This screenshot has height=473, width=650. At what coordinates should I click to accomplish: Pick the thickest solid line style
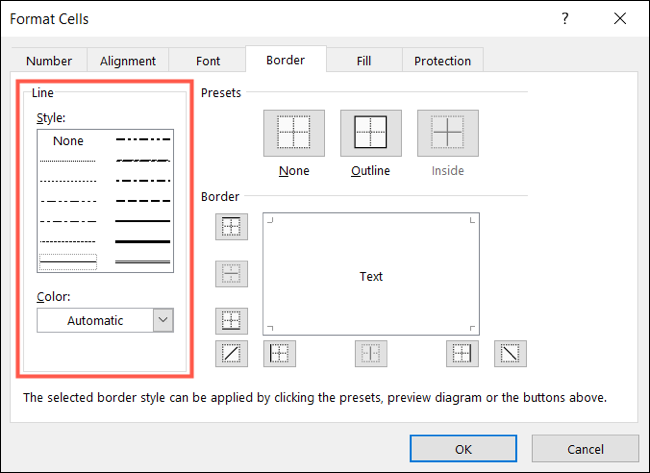143,241
